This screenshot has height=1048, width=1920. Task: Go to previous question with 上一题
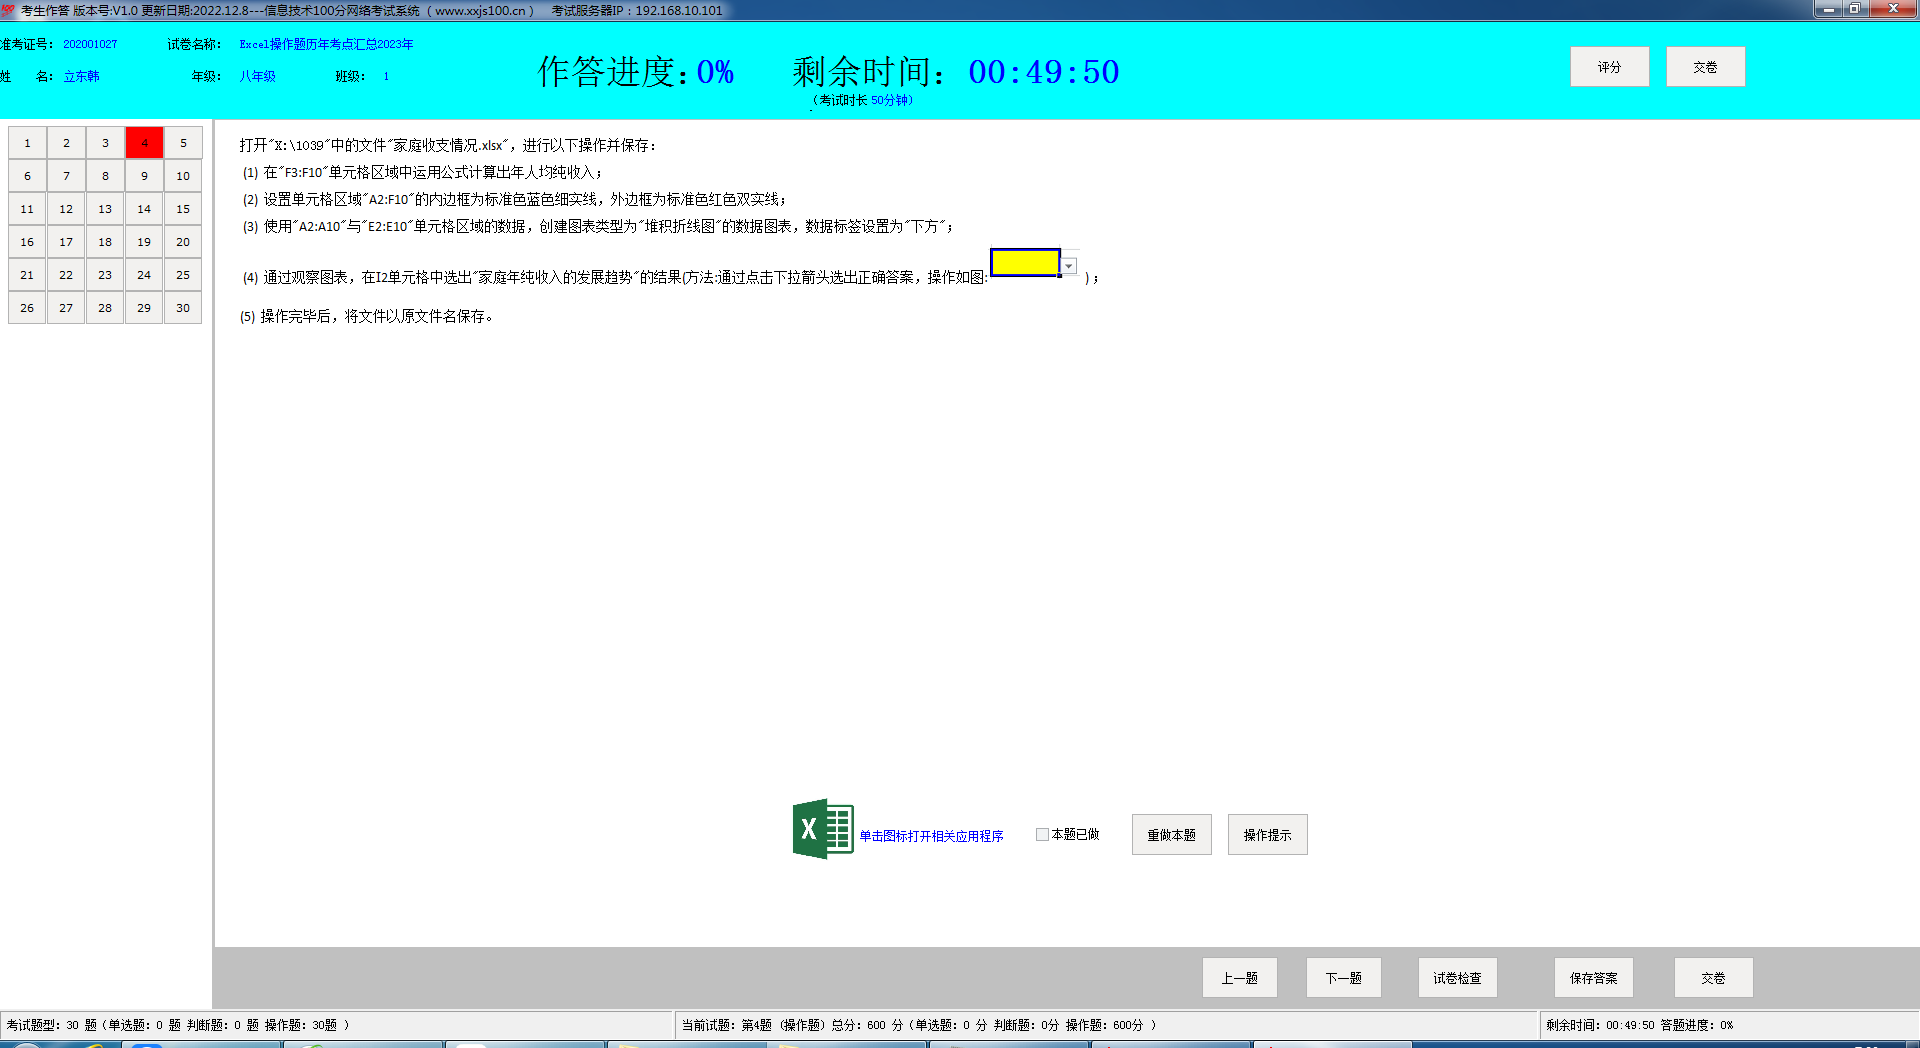coord(1239,978)
